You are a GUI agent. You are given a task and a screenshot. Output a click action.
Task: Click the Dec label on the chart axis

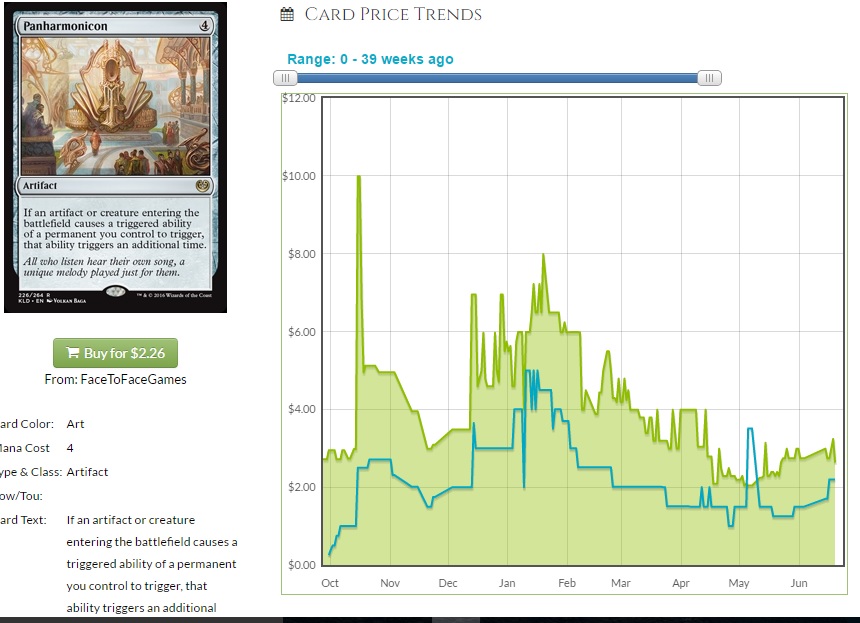[448, 583]
